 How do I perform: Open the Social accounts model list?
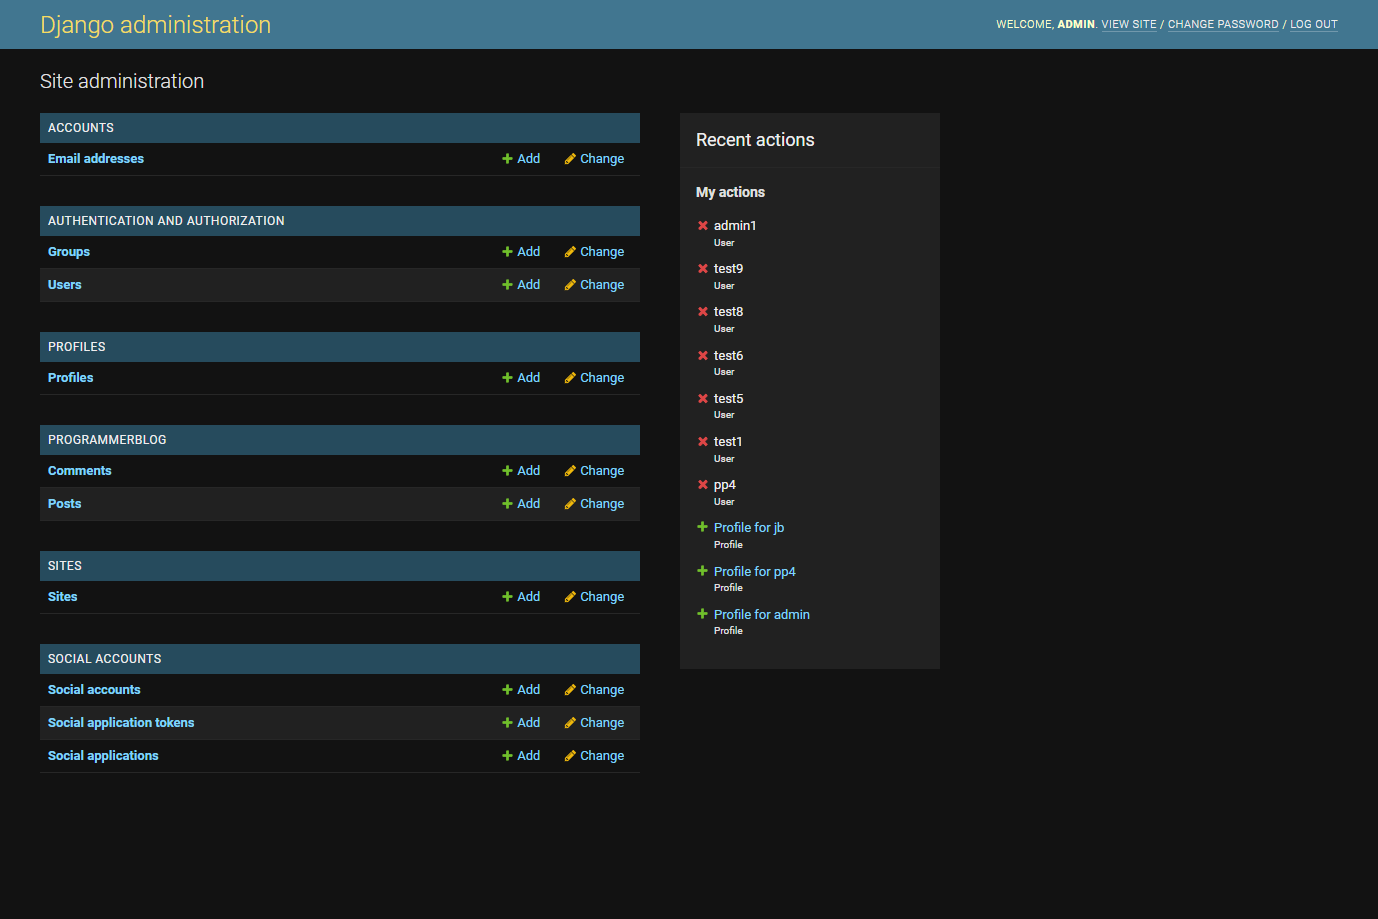coord(94,690)
